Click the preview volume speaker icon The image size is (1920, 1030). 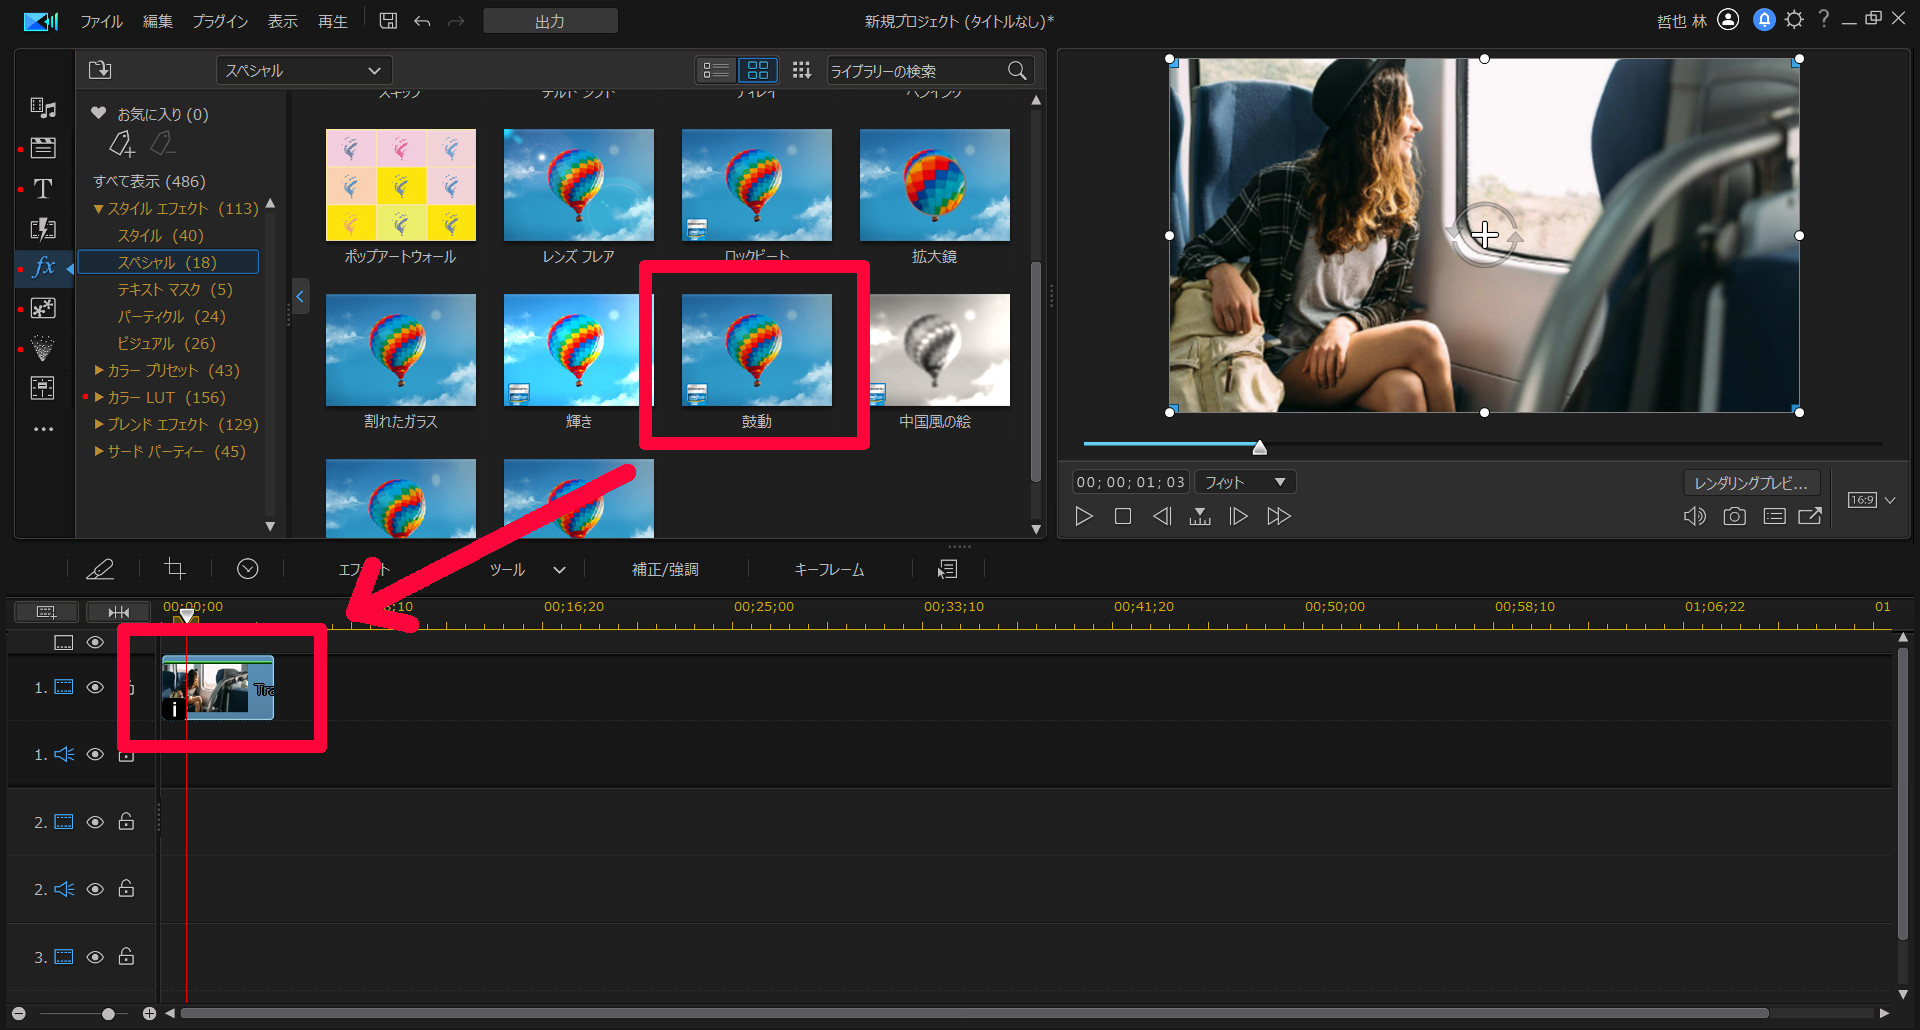coord(1694,517)
